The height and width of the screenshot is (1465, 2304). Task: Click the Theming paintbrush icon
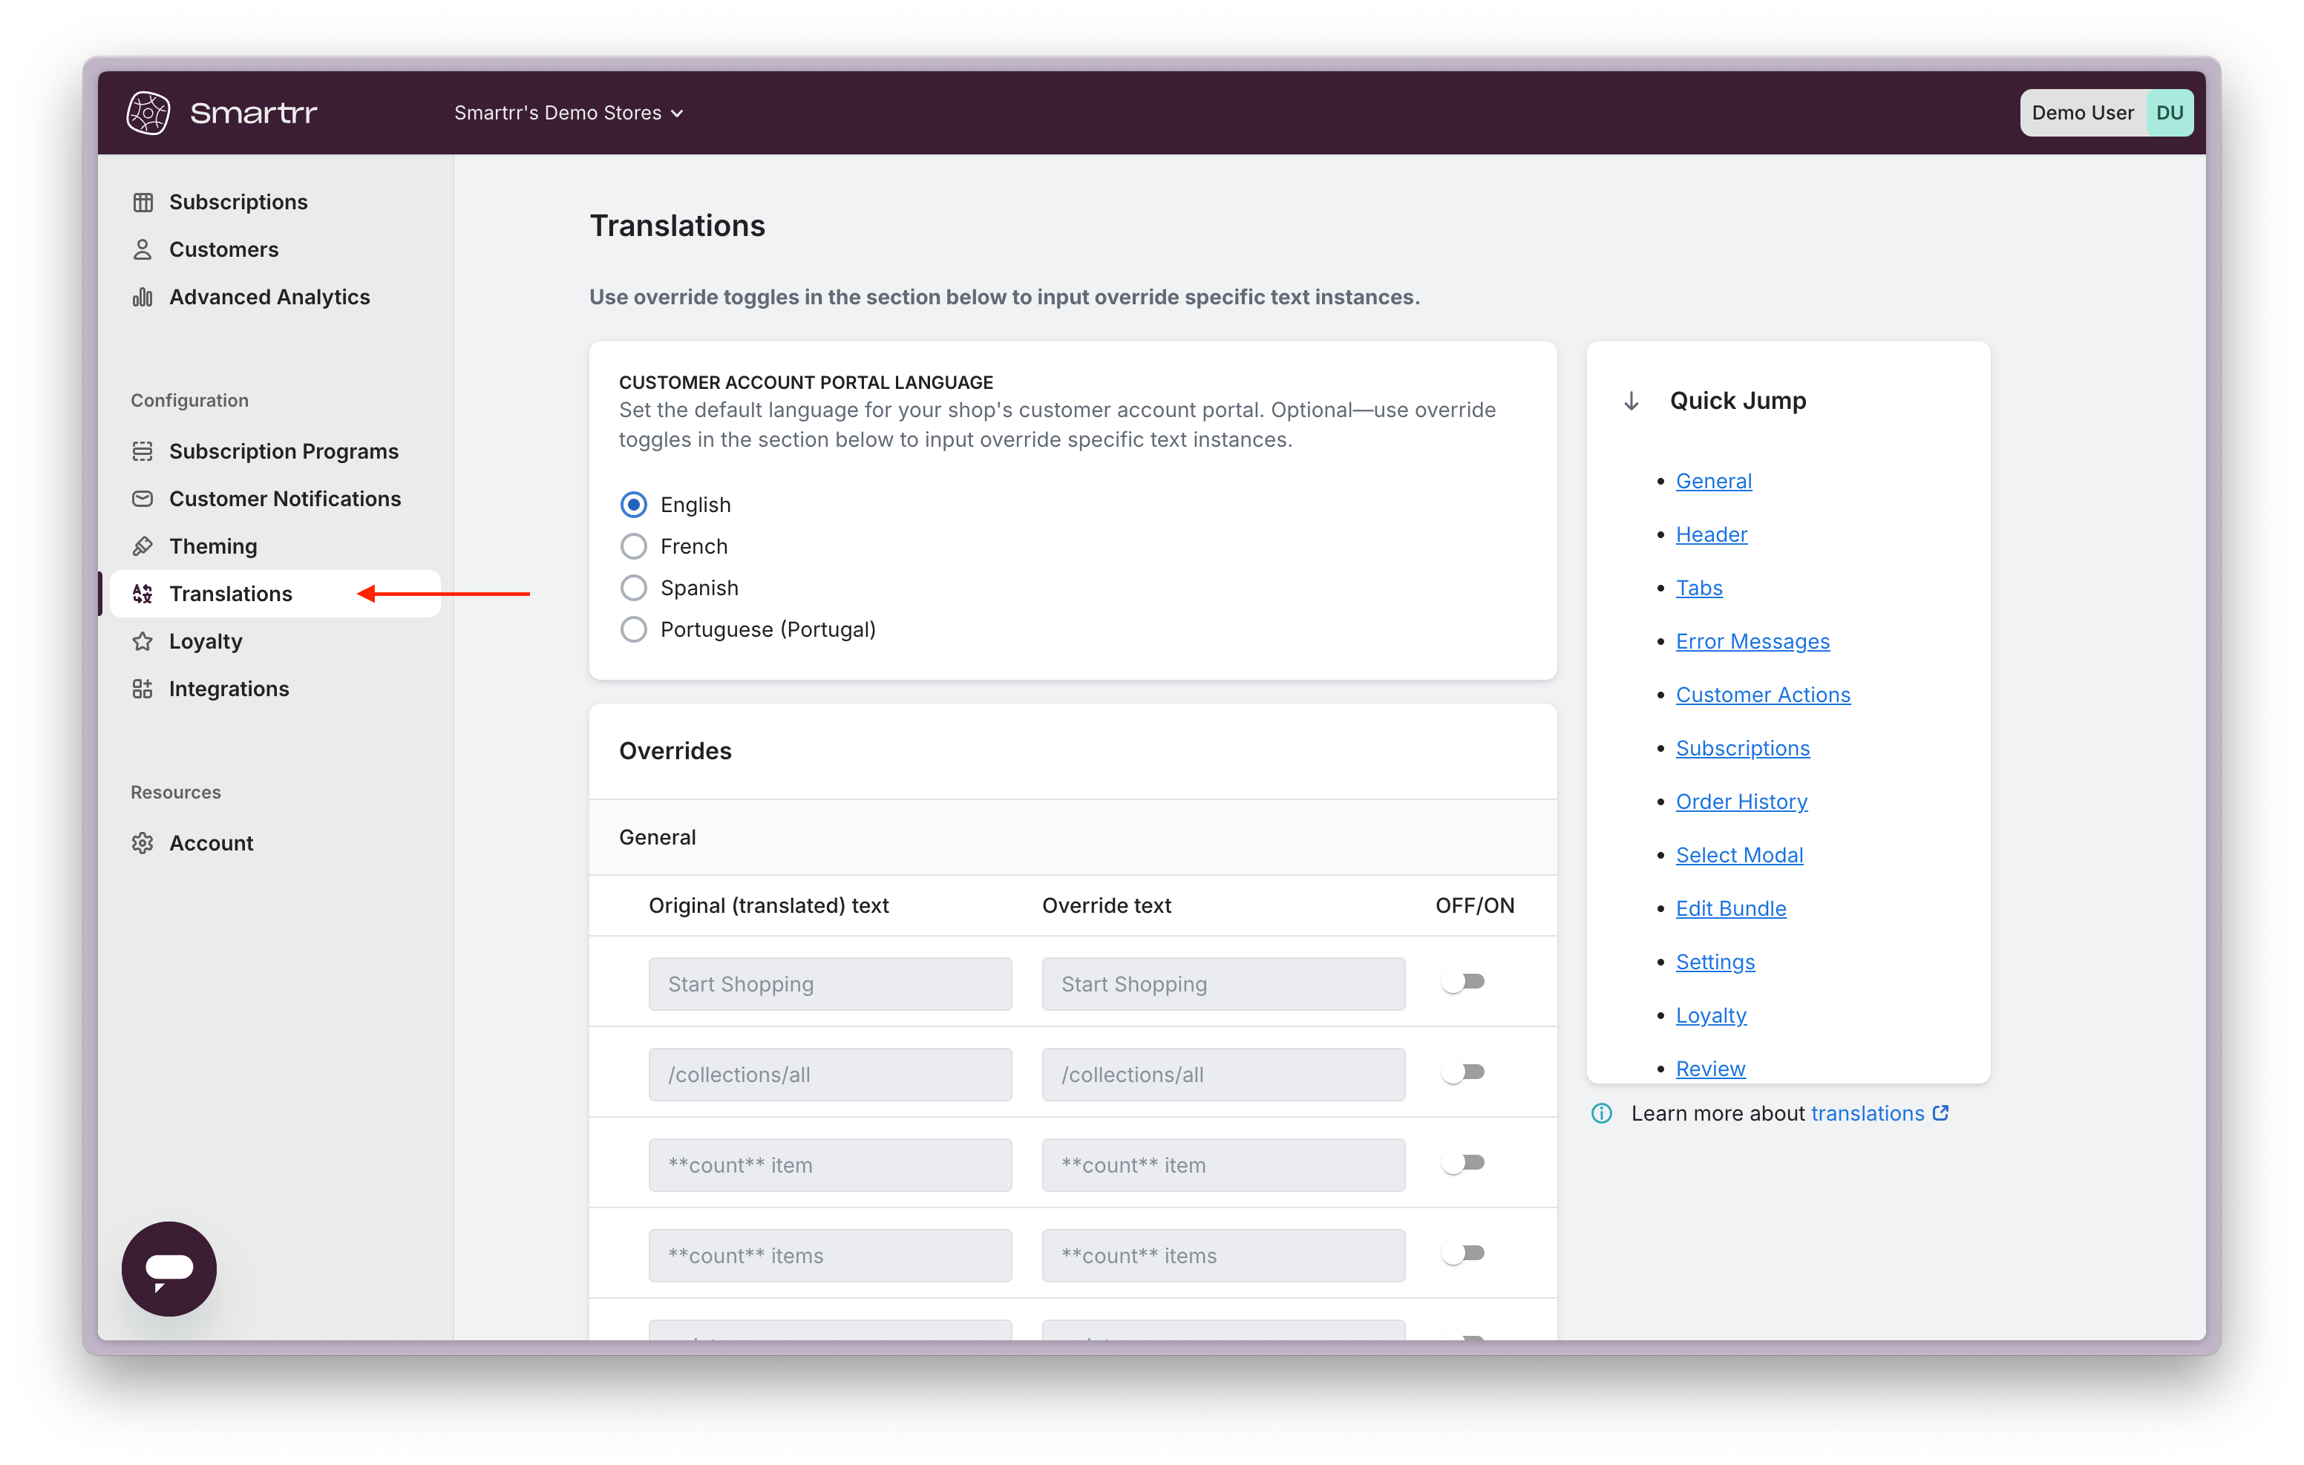click(x=143, y=546)
